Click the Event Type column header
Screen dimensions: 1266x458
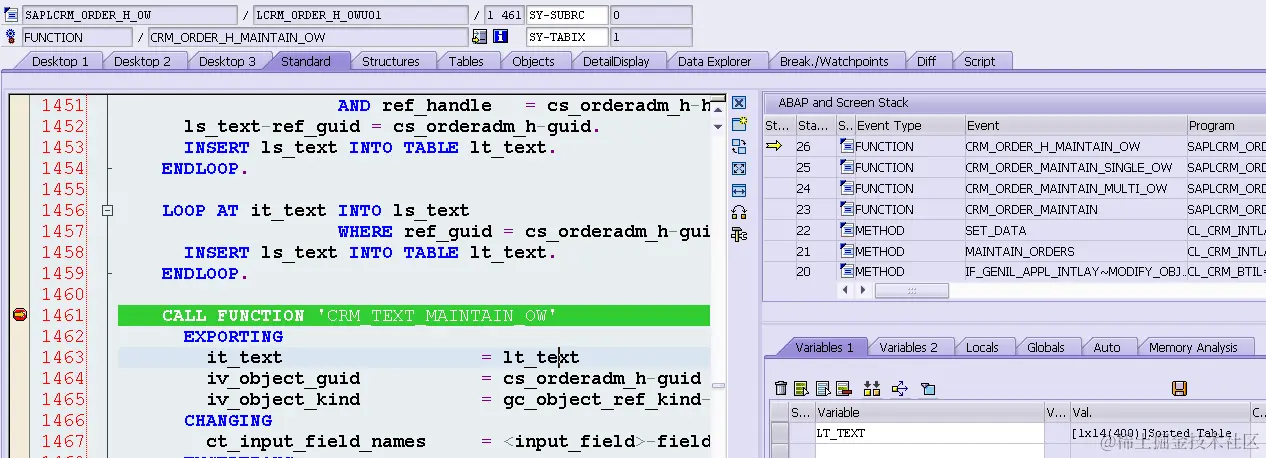909,125
